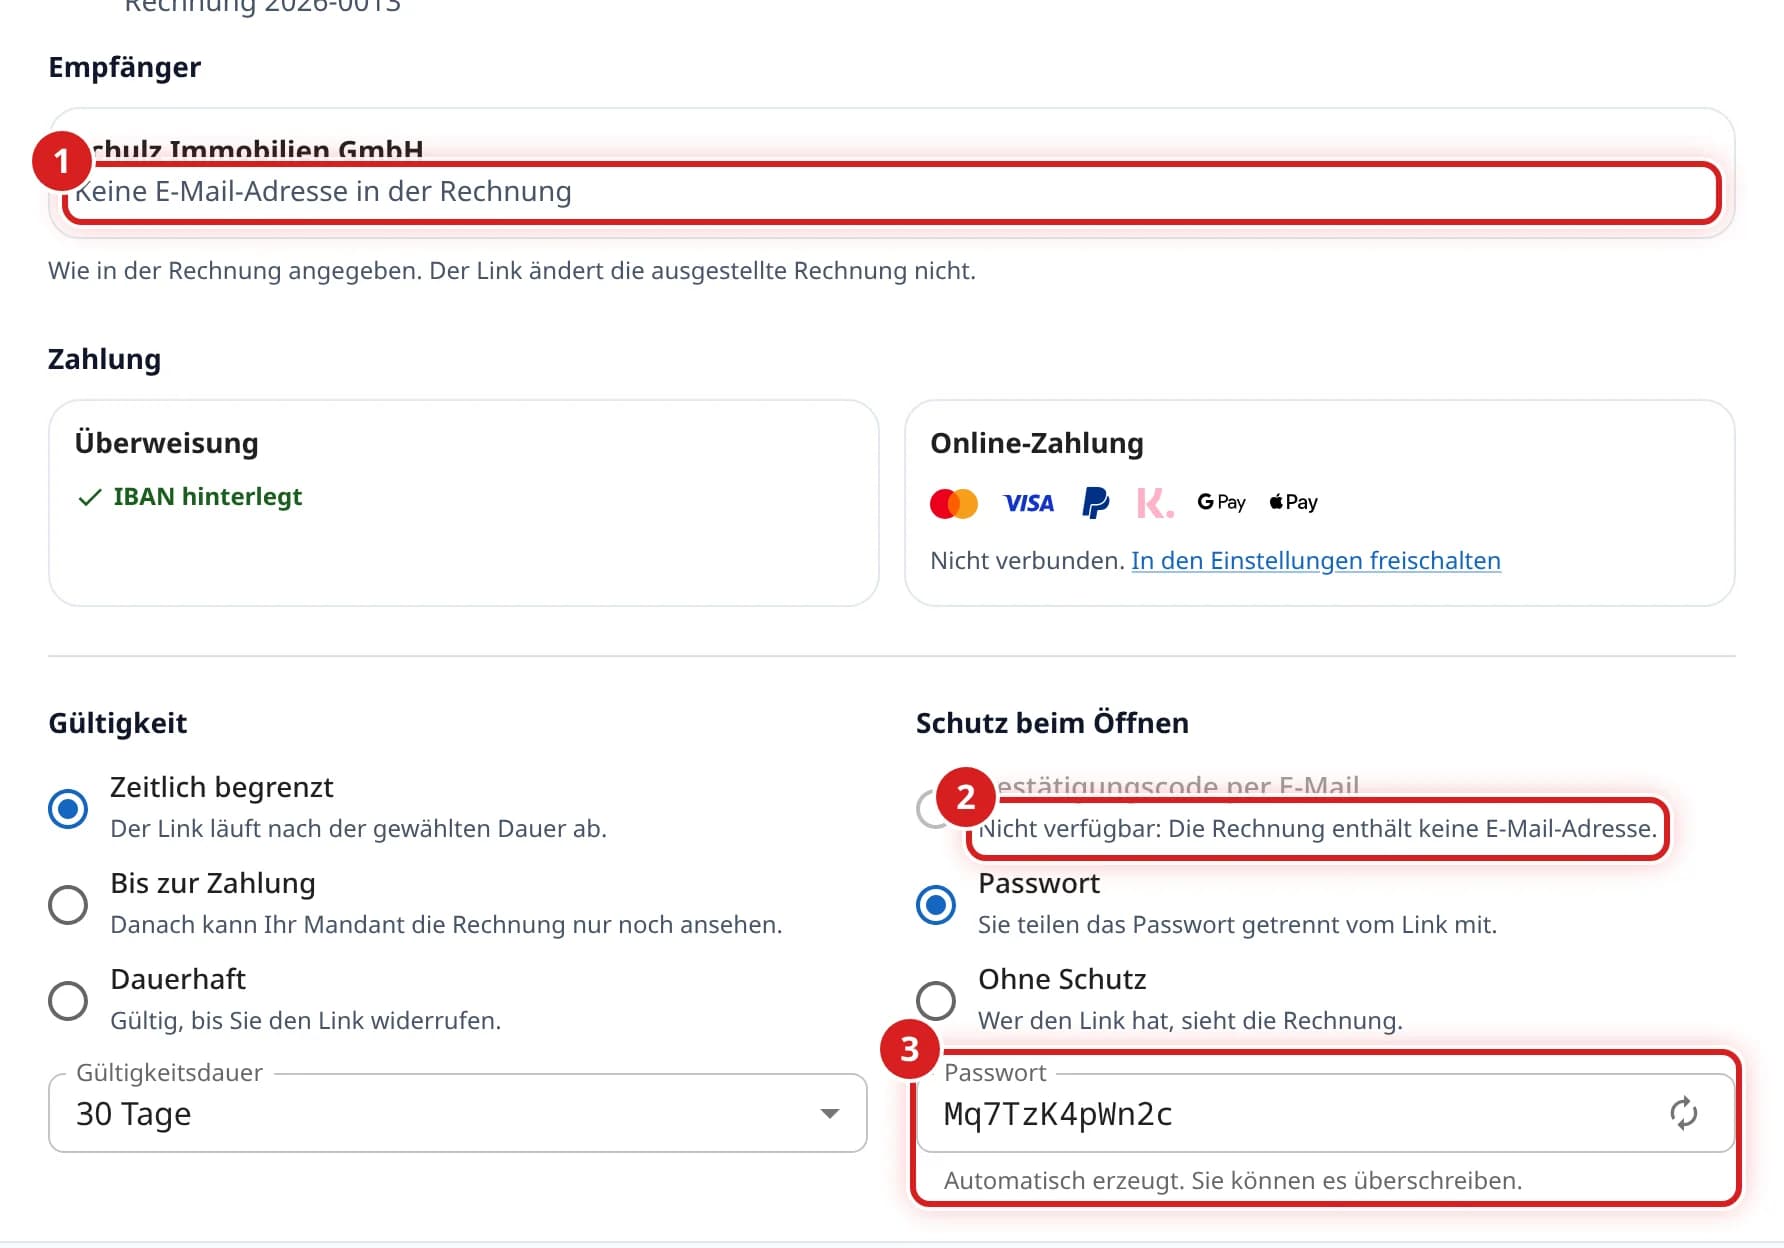Screen dimensions: 1784x1248
Task: Click the Automatisch erzeugt hint text
Action: click(1233, 1180)
